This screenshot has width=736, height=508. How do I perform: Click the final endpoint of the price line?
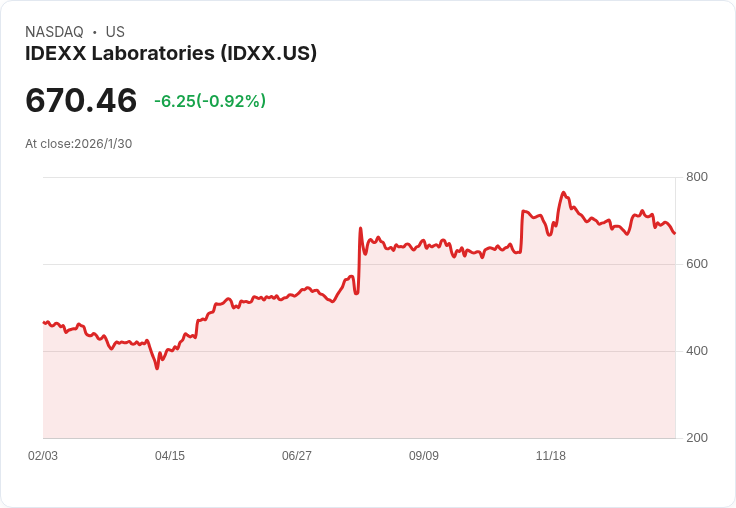click(x=675, y=233)
